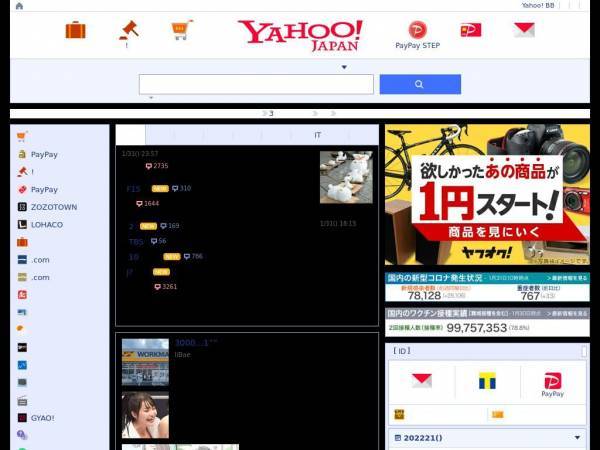This screenshot has height=450, width=600.
Task: Open the red square sidebar icon below .com
Action: tap(22, 295)
